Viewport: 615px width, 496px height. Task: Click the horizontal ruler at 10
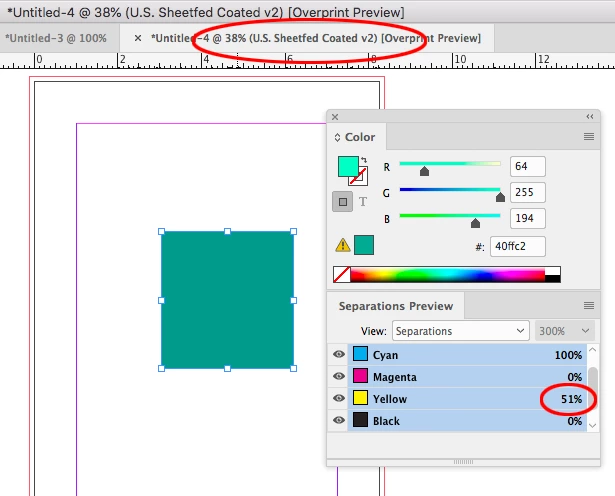point(459,60)
